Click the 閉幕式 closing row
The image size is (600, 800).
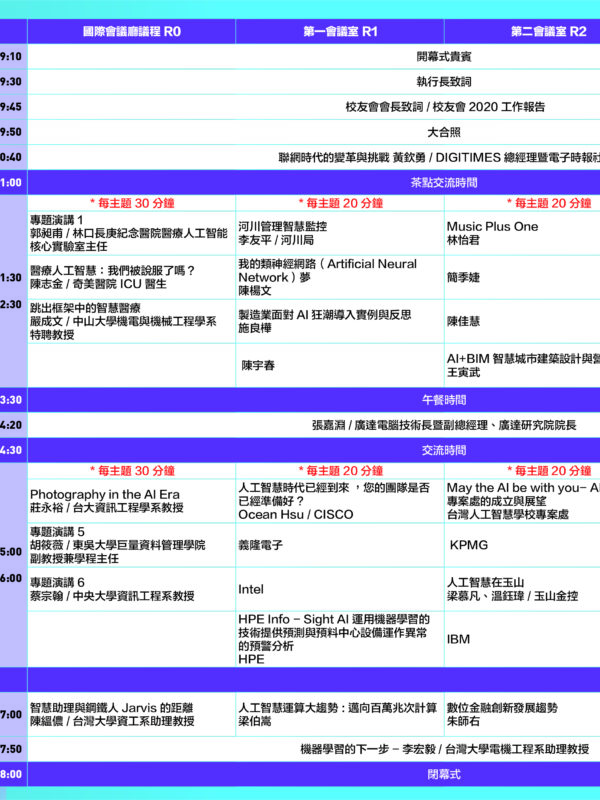tap(443, 774)
